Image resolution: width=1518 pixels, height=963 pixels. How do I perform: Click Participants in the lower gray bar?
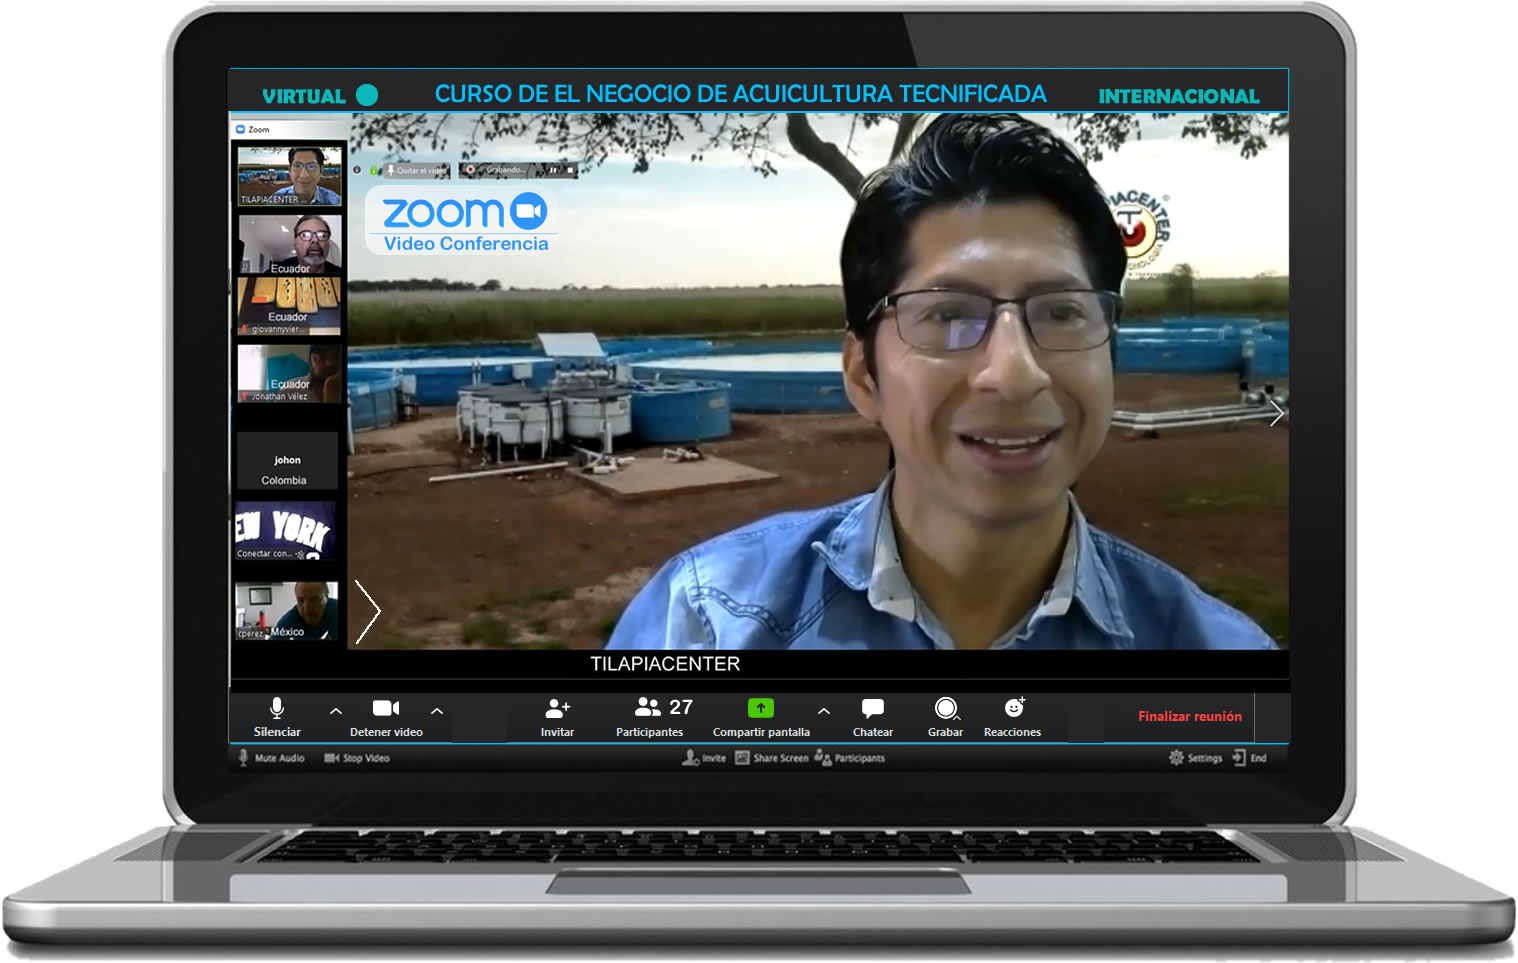[x=850, y=758]
